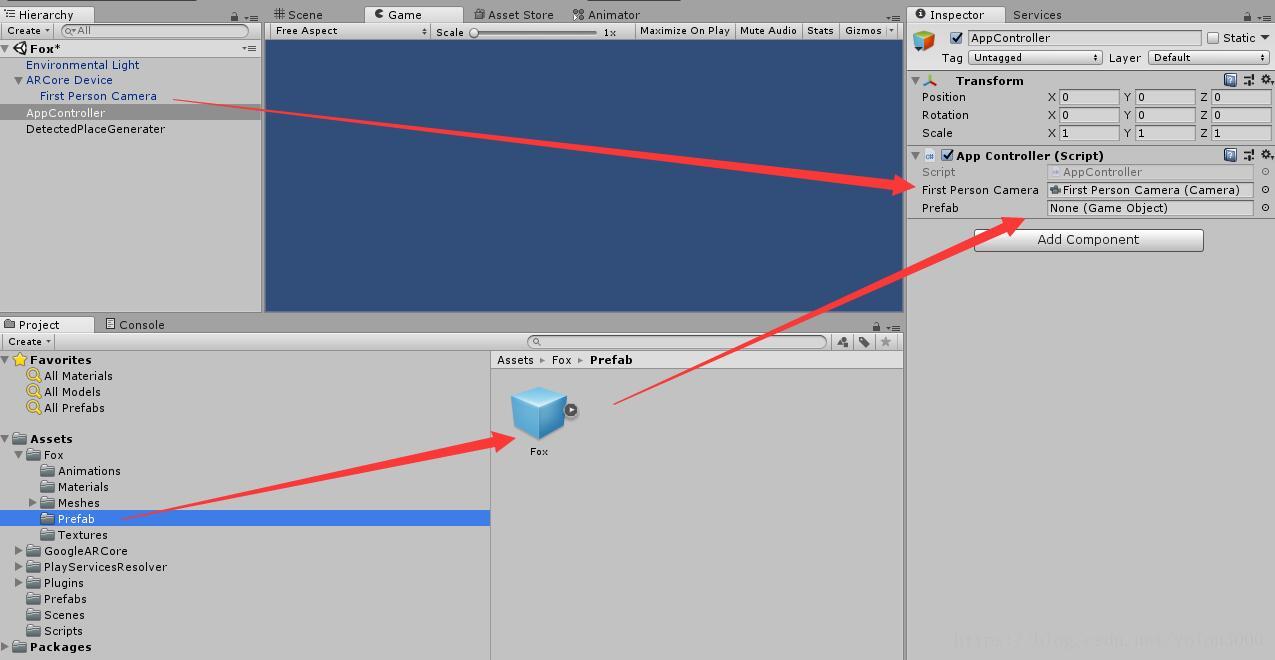This screenshot has width=1275, height=660.
Task: Click the save search star icon in Project
Action: [885, 342]
